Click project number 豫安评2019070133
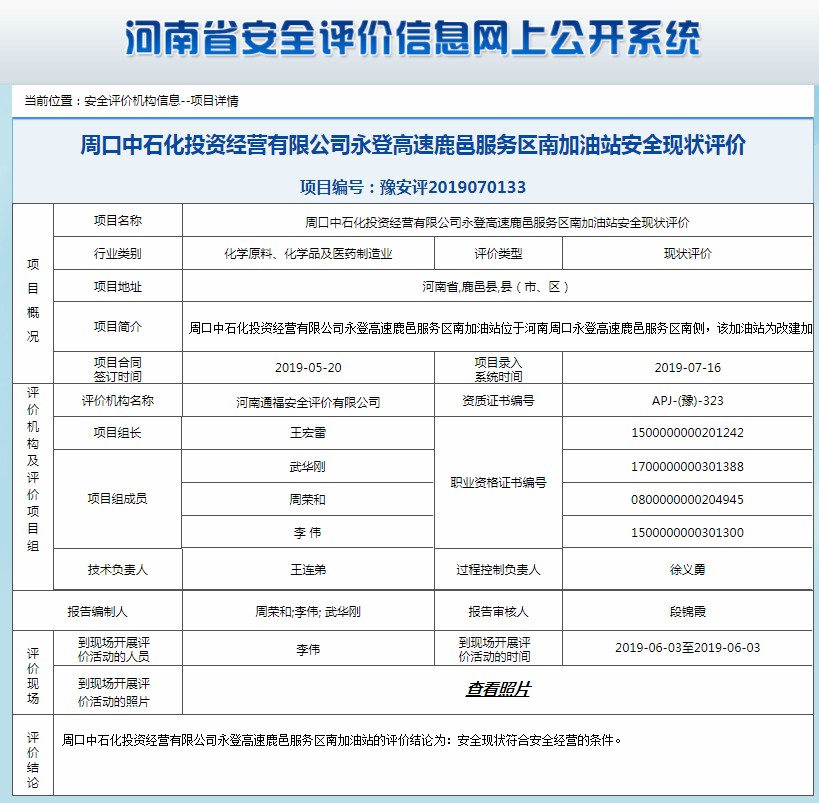 click(x=452, y=187)
